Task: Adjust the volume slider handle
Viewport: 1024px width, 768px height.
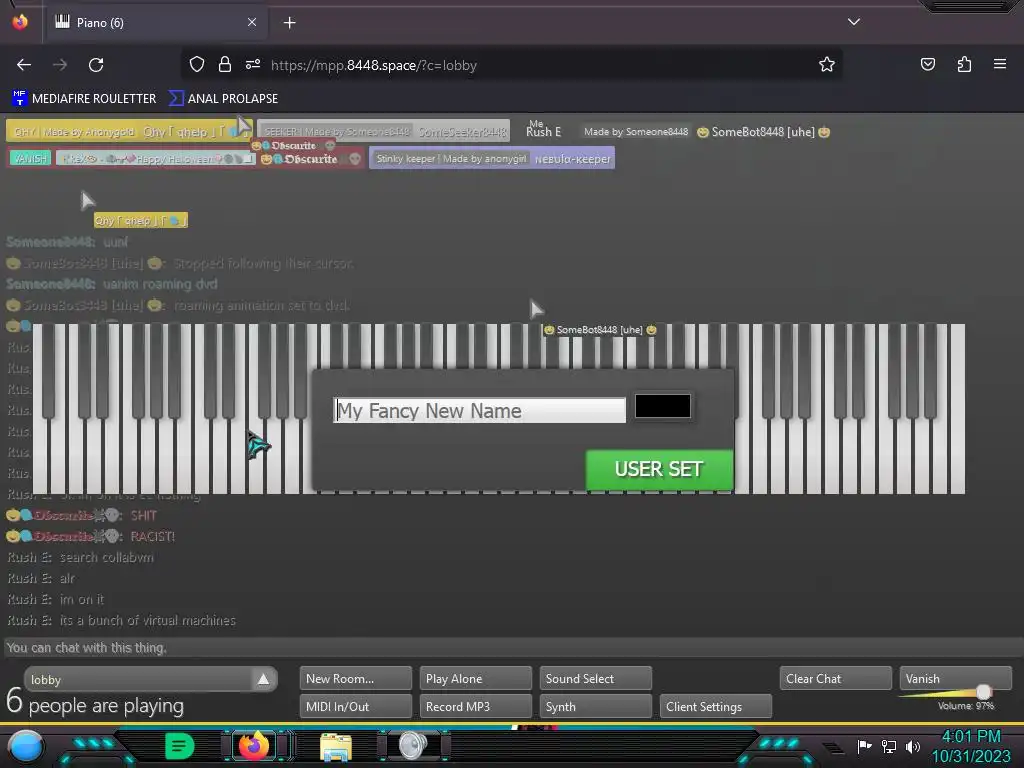Action: (x=984, y=692)
